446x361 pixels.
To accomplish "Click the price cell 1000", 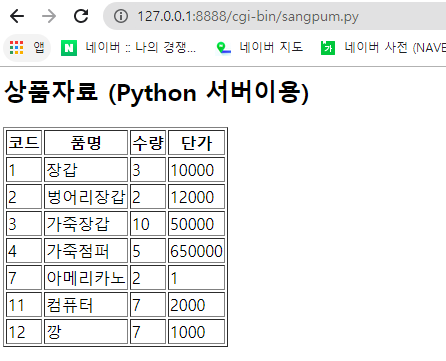I will coord(196,332).
